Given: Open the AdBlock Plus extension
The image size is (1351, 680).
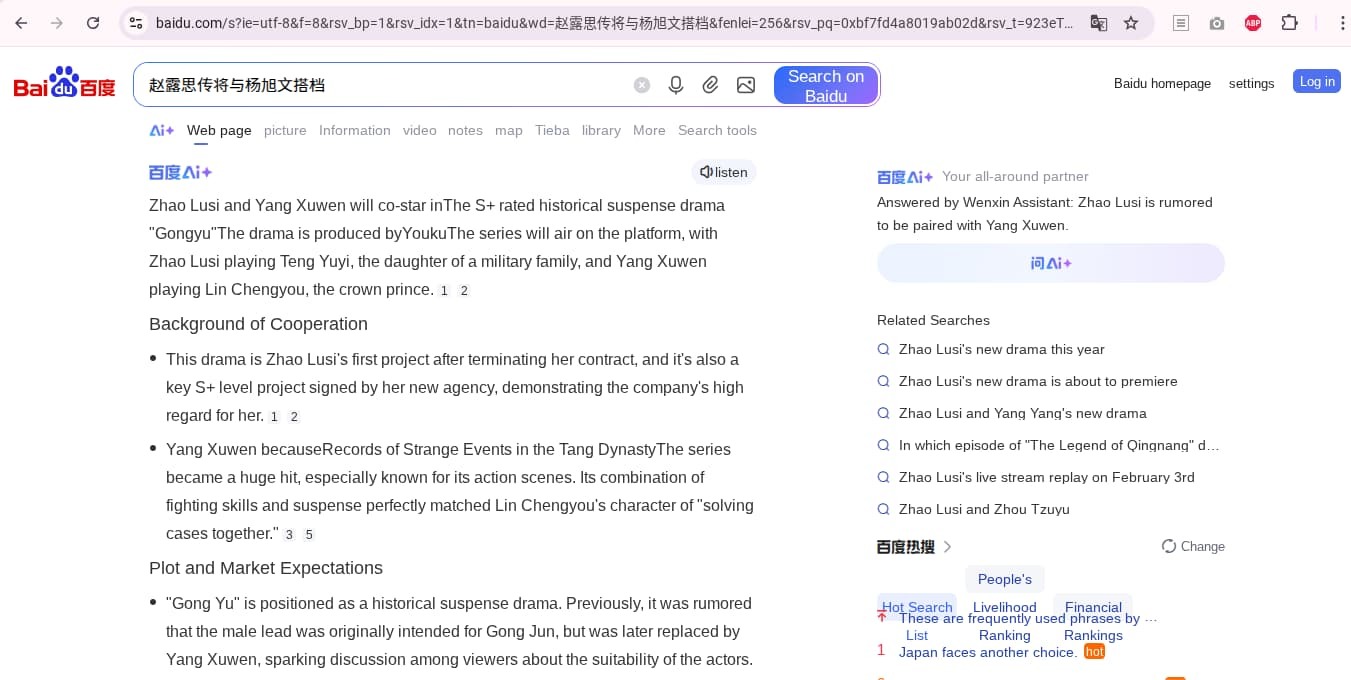Looking at the screenshot, I should (x=1252, y=23).
